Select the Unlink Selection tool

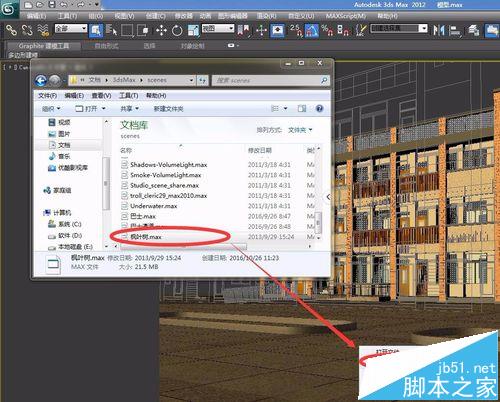coord(27,30)
